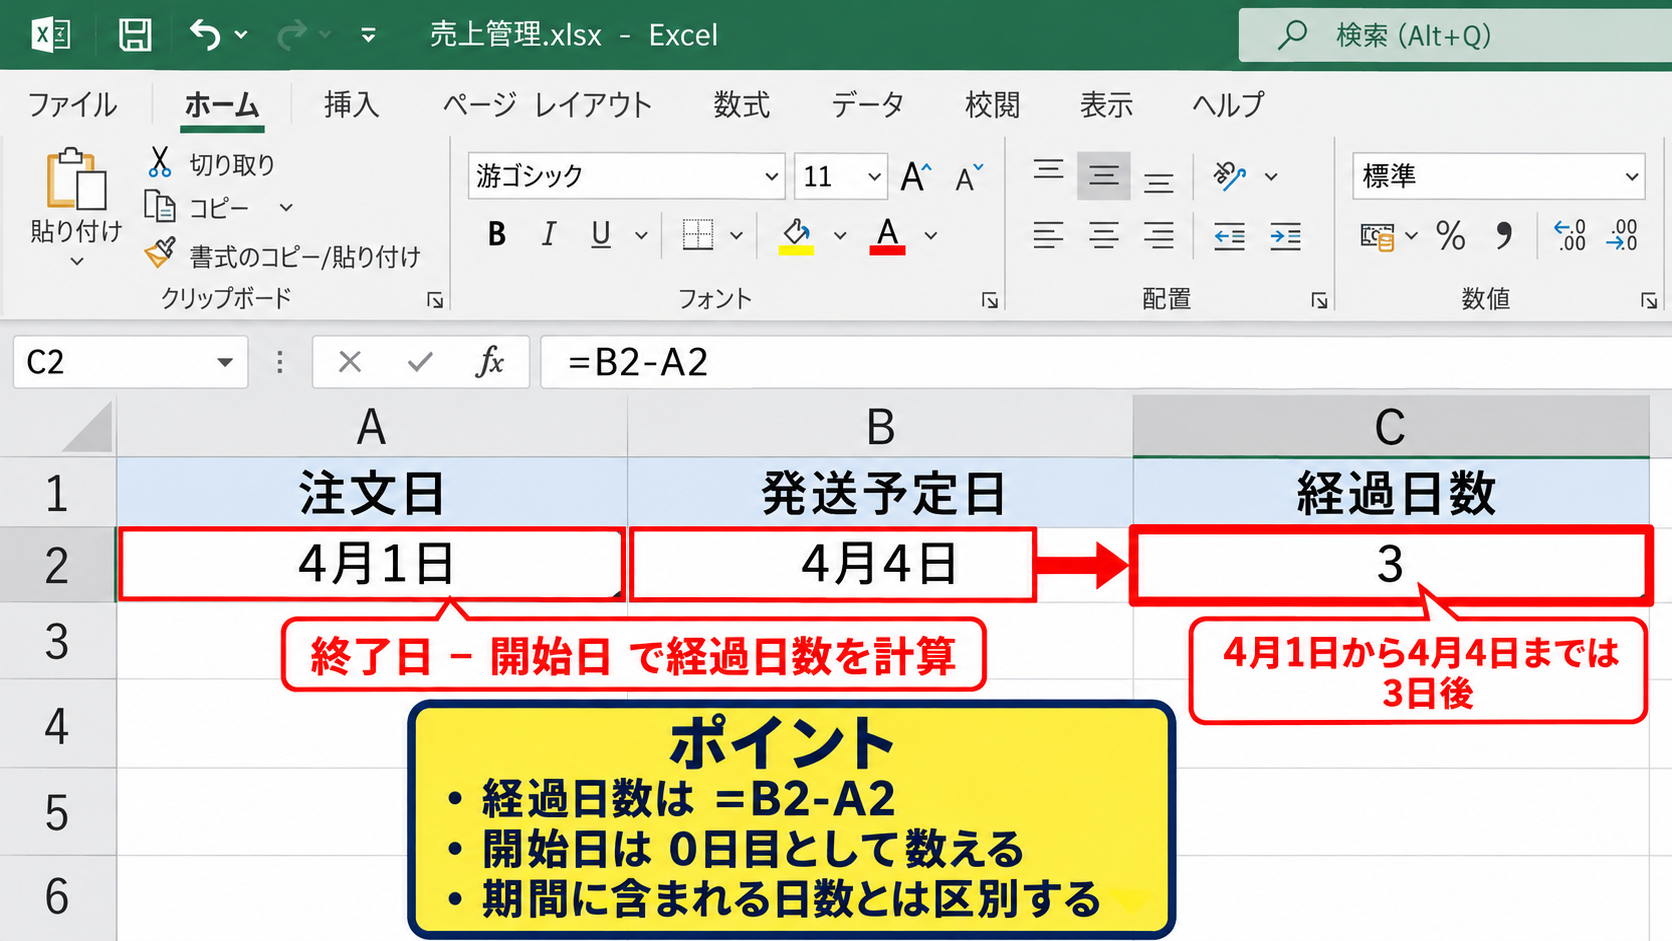Click the decrease indent icon
This screenshot has width=1672, height=941.
[1229, 237]
